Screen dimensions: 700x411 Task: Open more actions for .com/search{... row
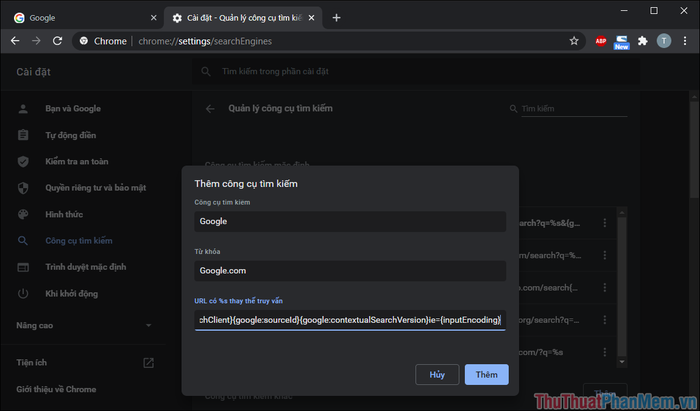(x=605, y=287)
